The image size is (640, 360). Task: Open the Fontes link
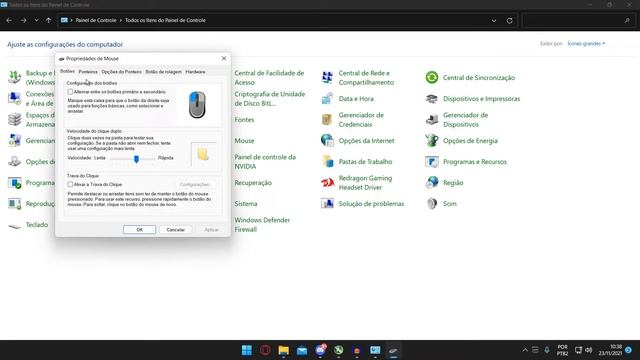pos(244,120)
